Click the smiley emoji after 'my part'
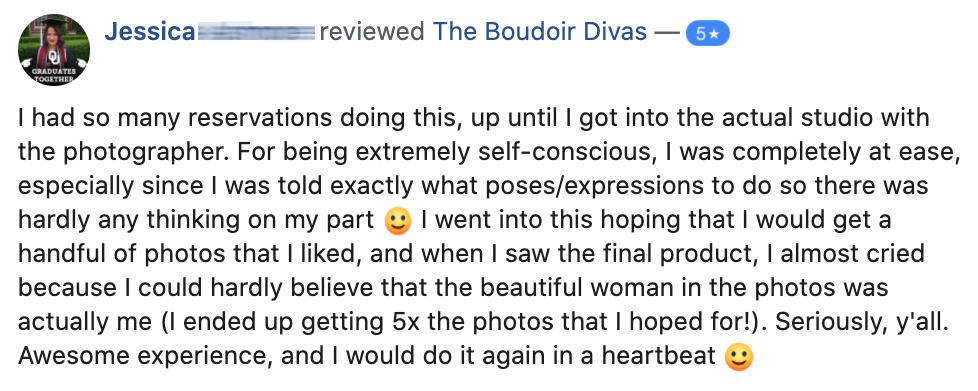 (x=398, y=221)
